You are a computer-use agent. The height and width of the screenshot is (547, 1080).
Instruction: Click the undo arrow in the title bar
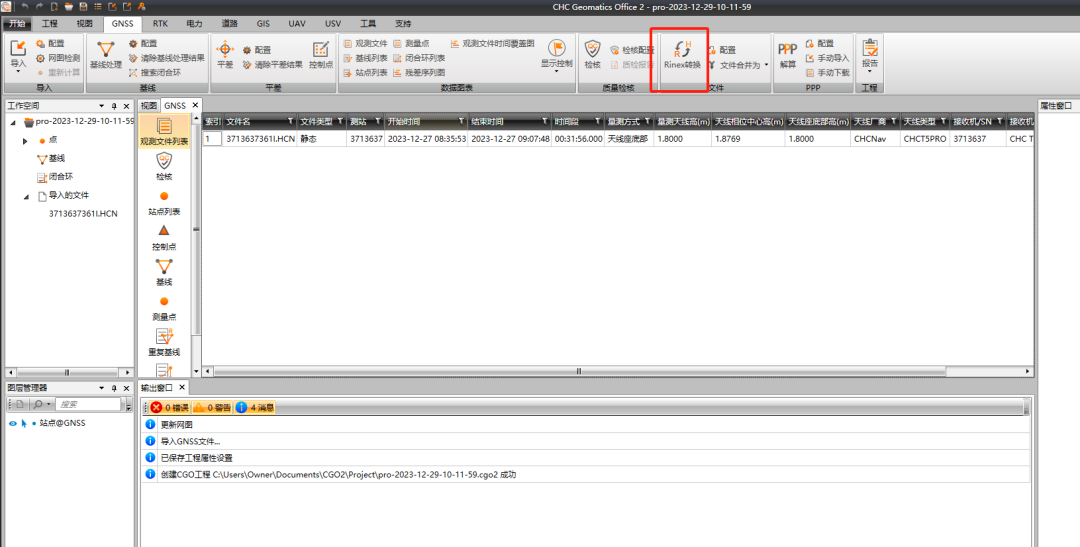coord(25,7)
